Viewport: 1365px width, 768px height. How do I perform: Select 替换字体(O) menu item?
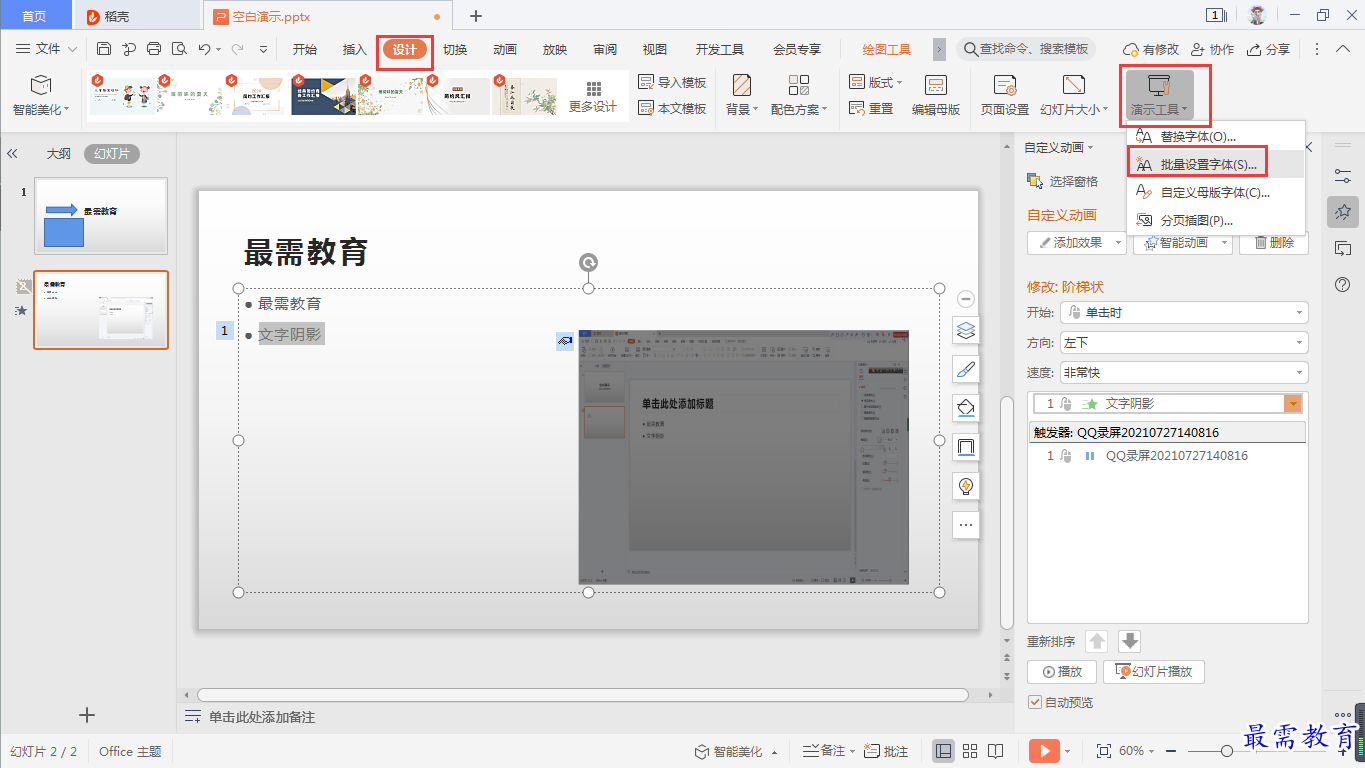pyautogui.click(x=1215, y=137)
